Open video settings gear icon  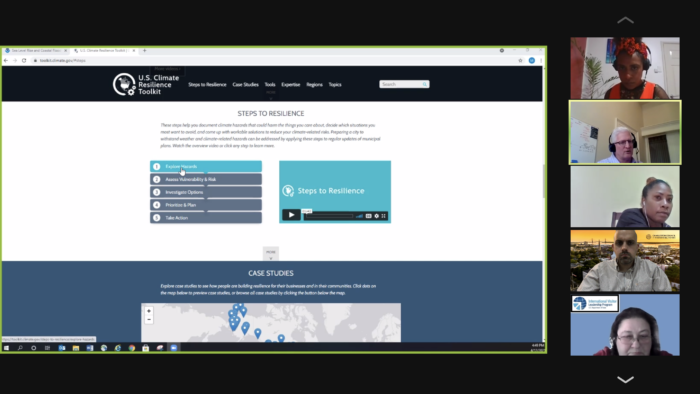tap(376, 216)
